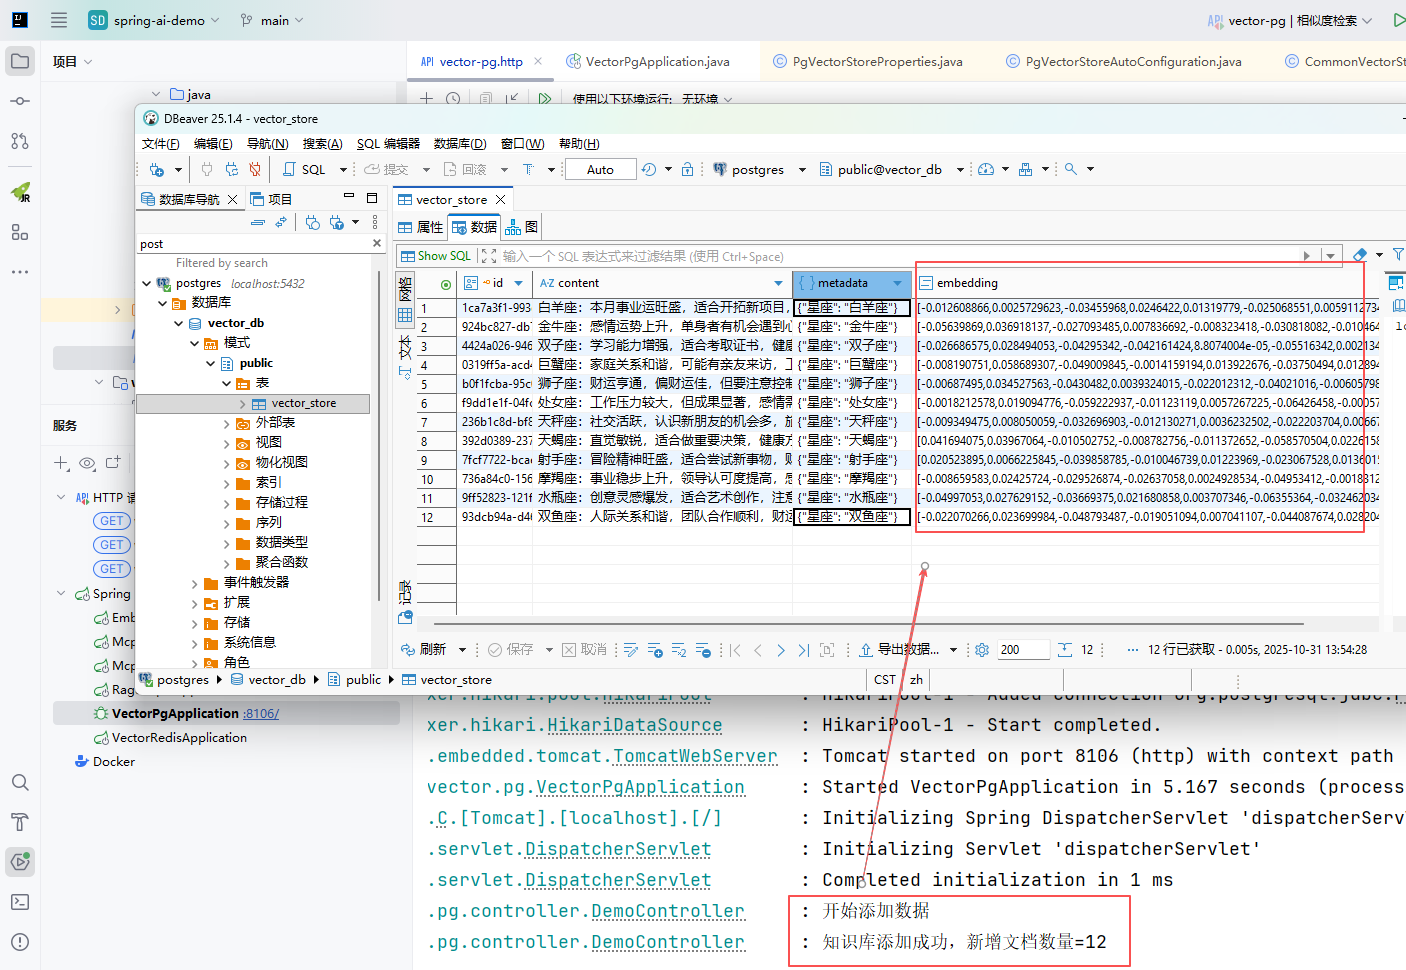Image resolution: width=1406 pixels, height=970 pixels.
Task: Click the 刷新 refresh button
Action: [424, 650]
